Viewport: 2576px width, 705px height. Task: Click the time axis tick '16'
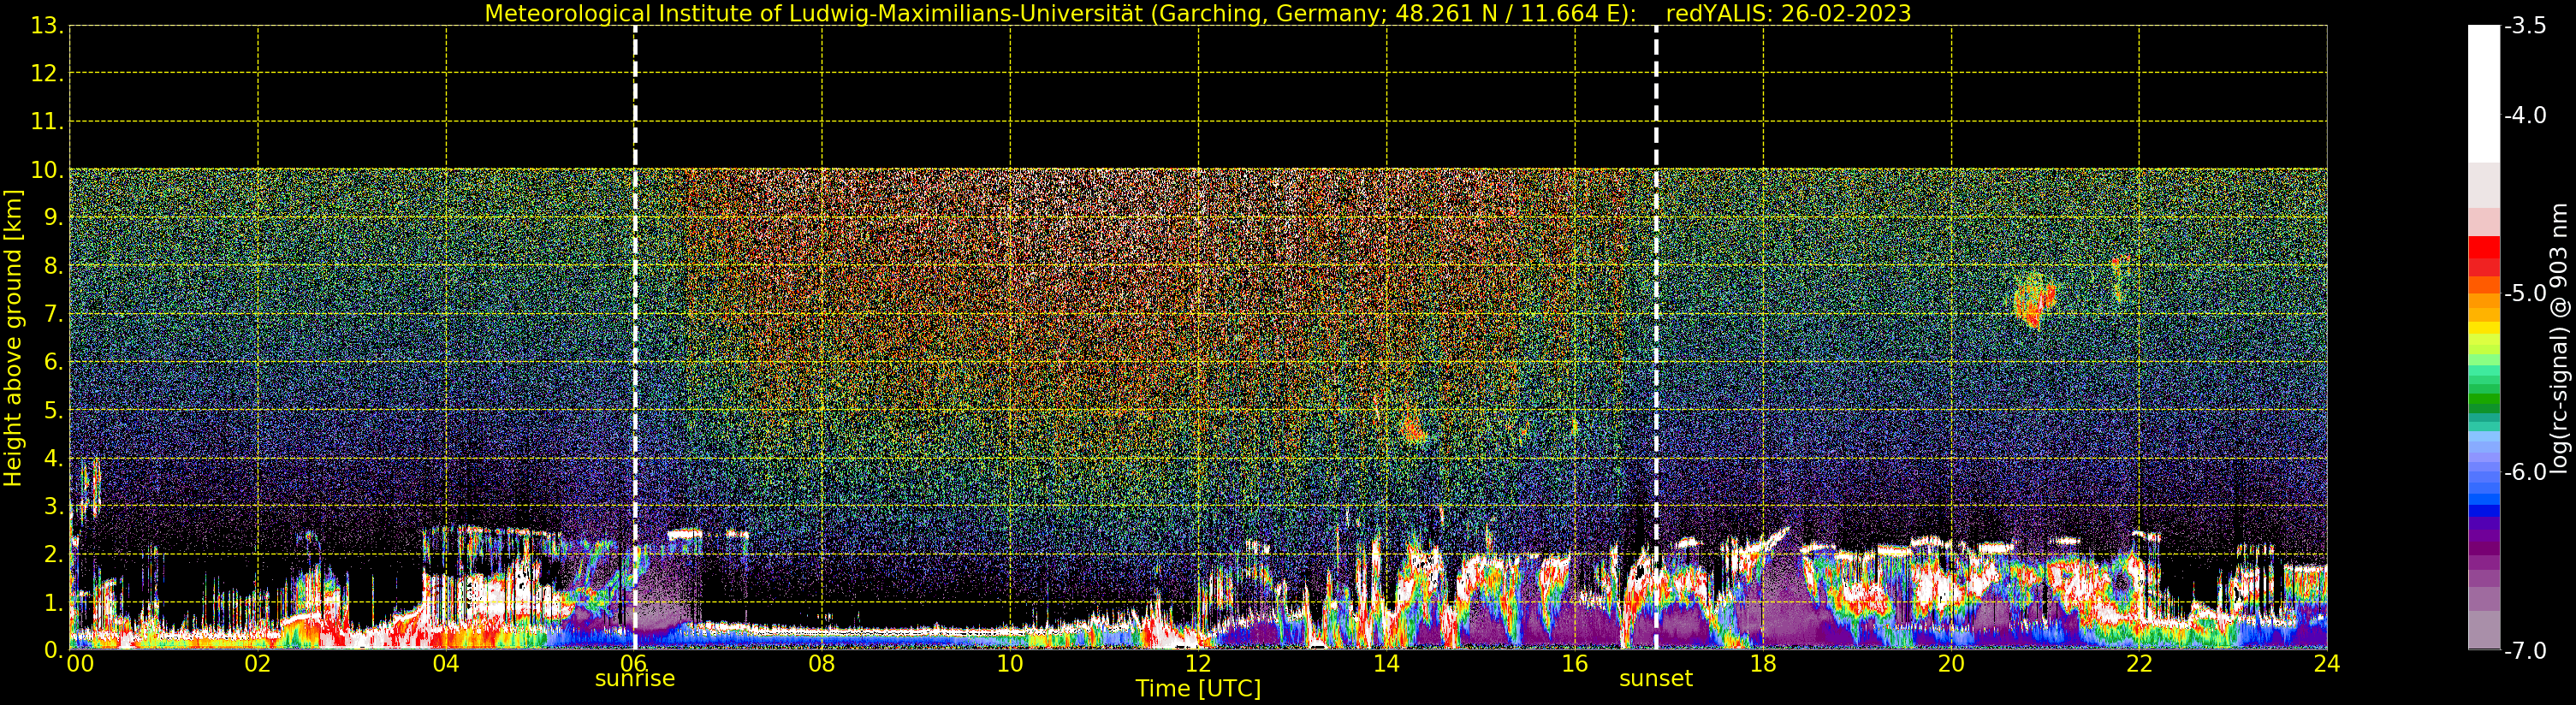(x=1575, y=664)
